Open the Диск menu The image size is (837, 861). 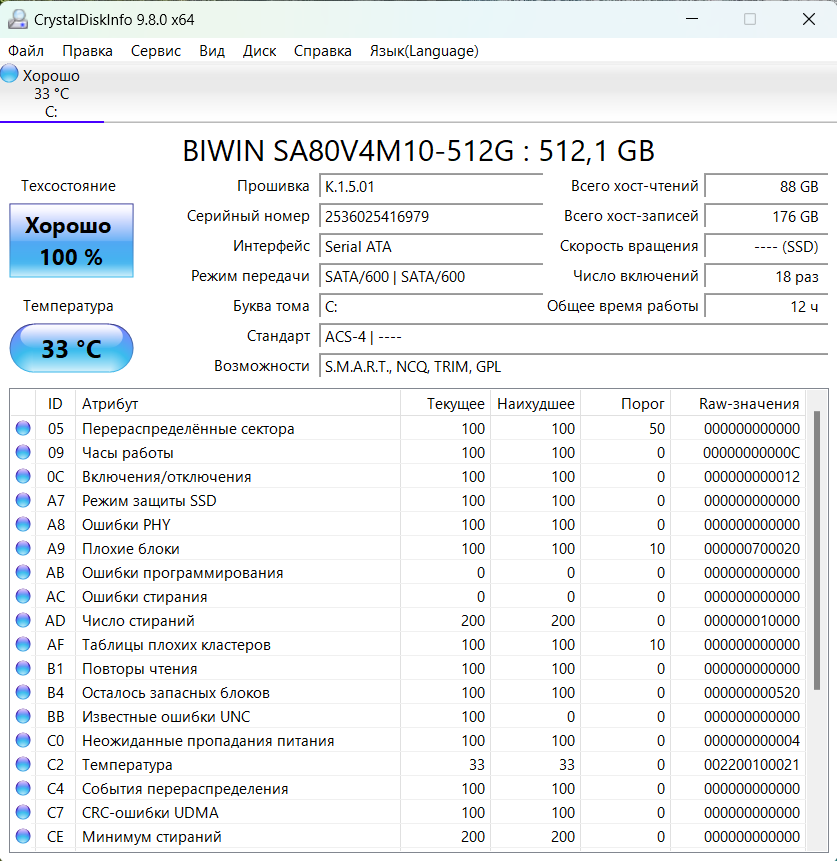pyautogui.click(x=260, y=51)
